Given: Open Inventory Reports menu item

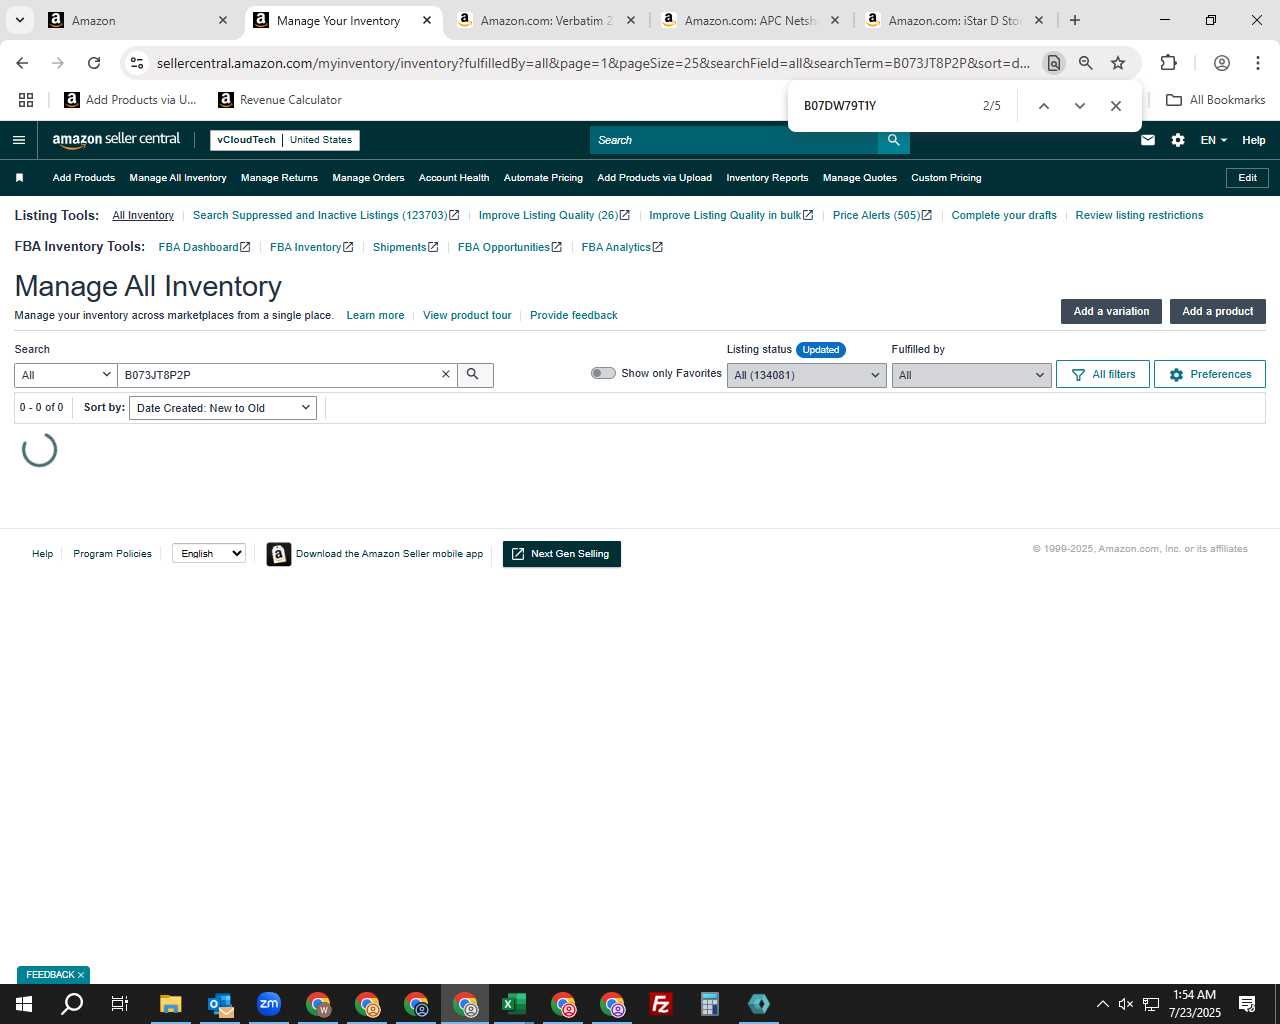Looking at the screenshot, I should (x=767, y=178).
